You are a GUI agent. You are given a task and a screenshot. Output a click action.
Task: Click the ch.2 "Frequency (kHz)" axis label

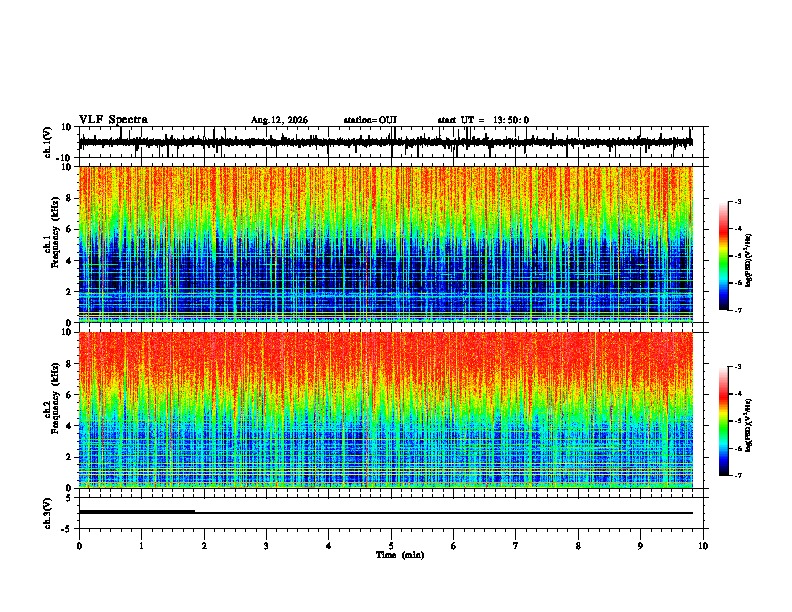[55, 398]
